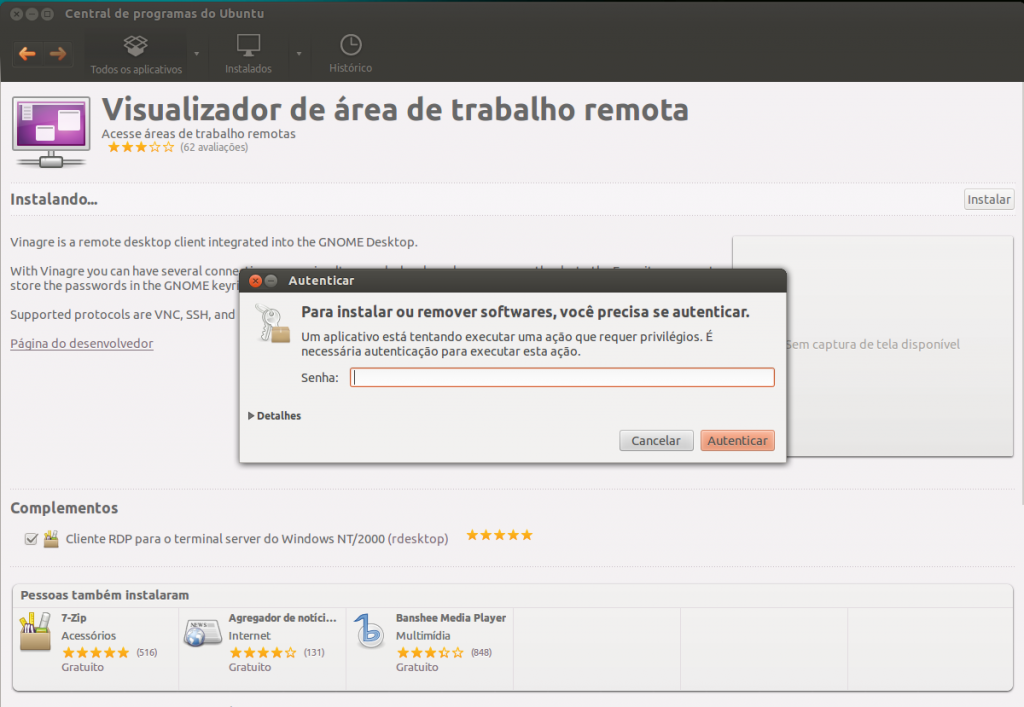Click the keys icon in the authentication dialog
The height and width of the screenshot is (707, 1024).
(x=272, y=323)
